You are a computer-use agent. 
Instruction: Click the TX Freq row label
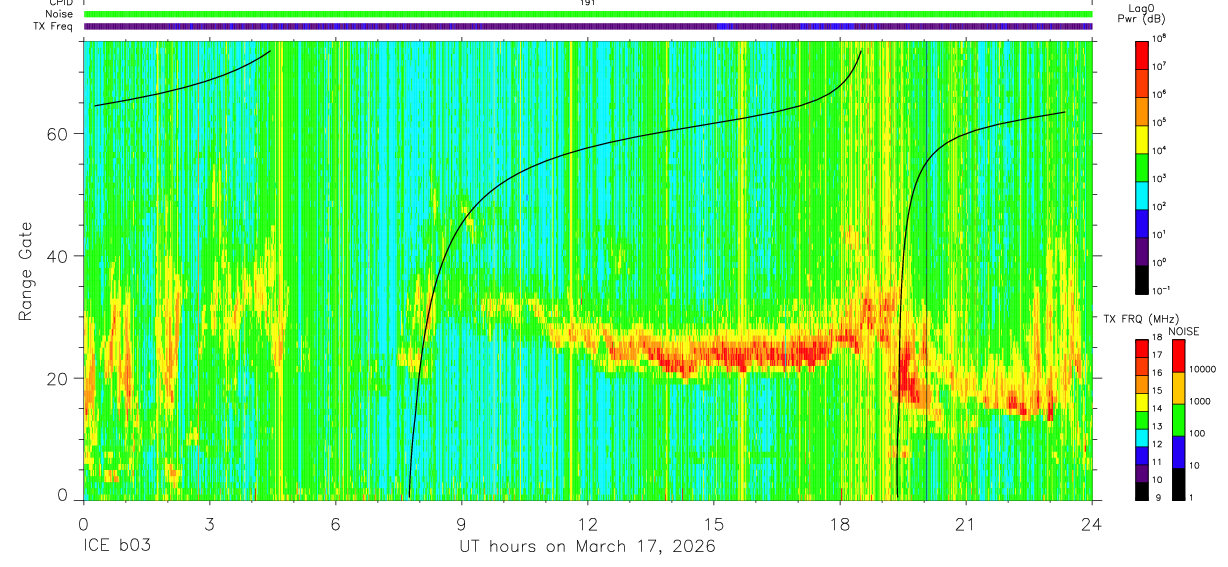click(x=52, y=26)
